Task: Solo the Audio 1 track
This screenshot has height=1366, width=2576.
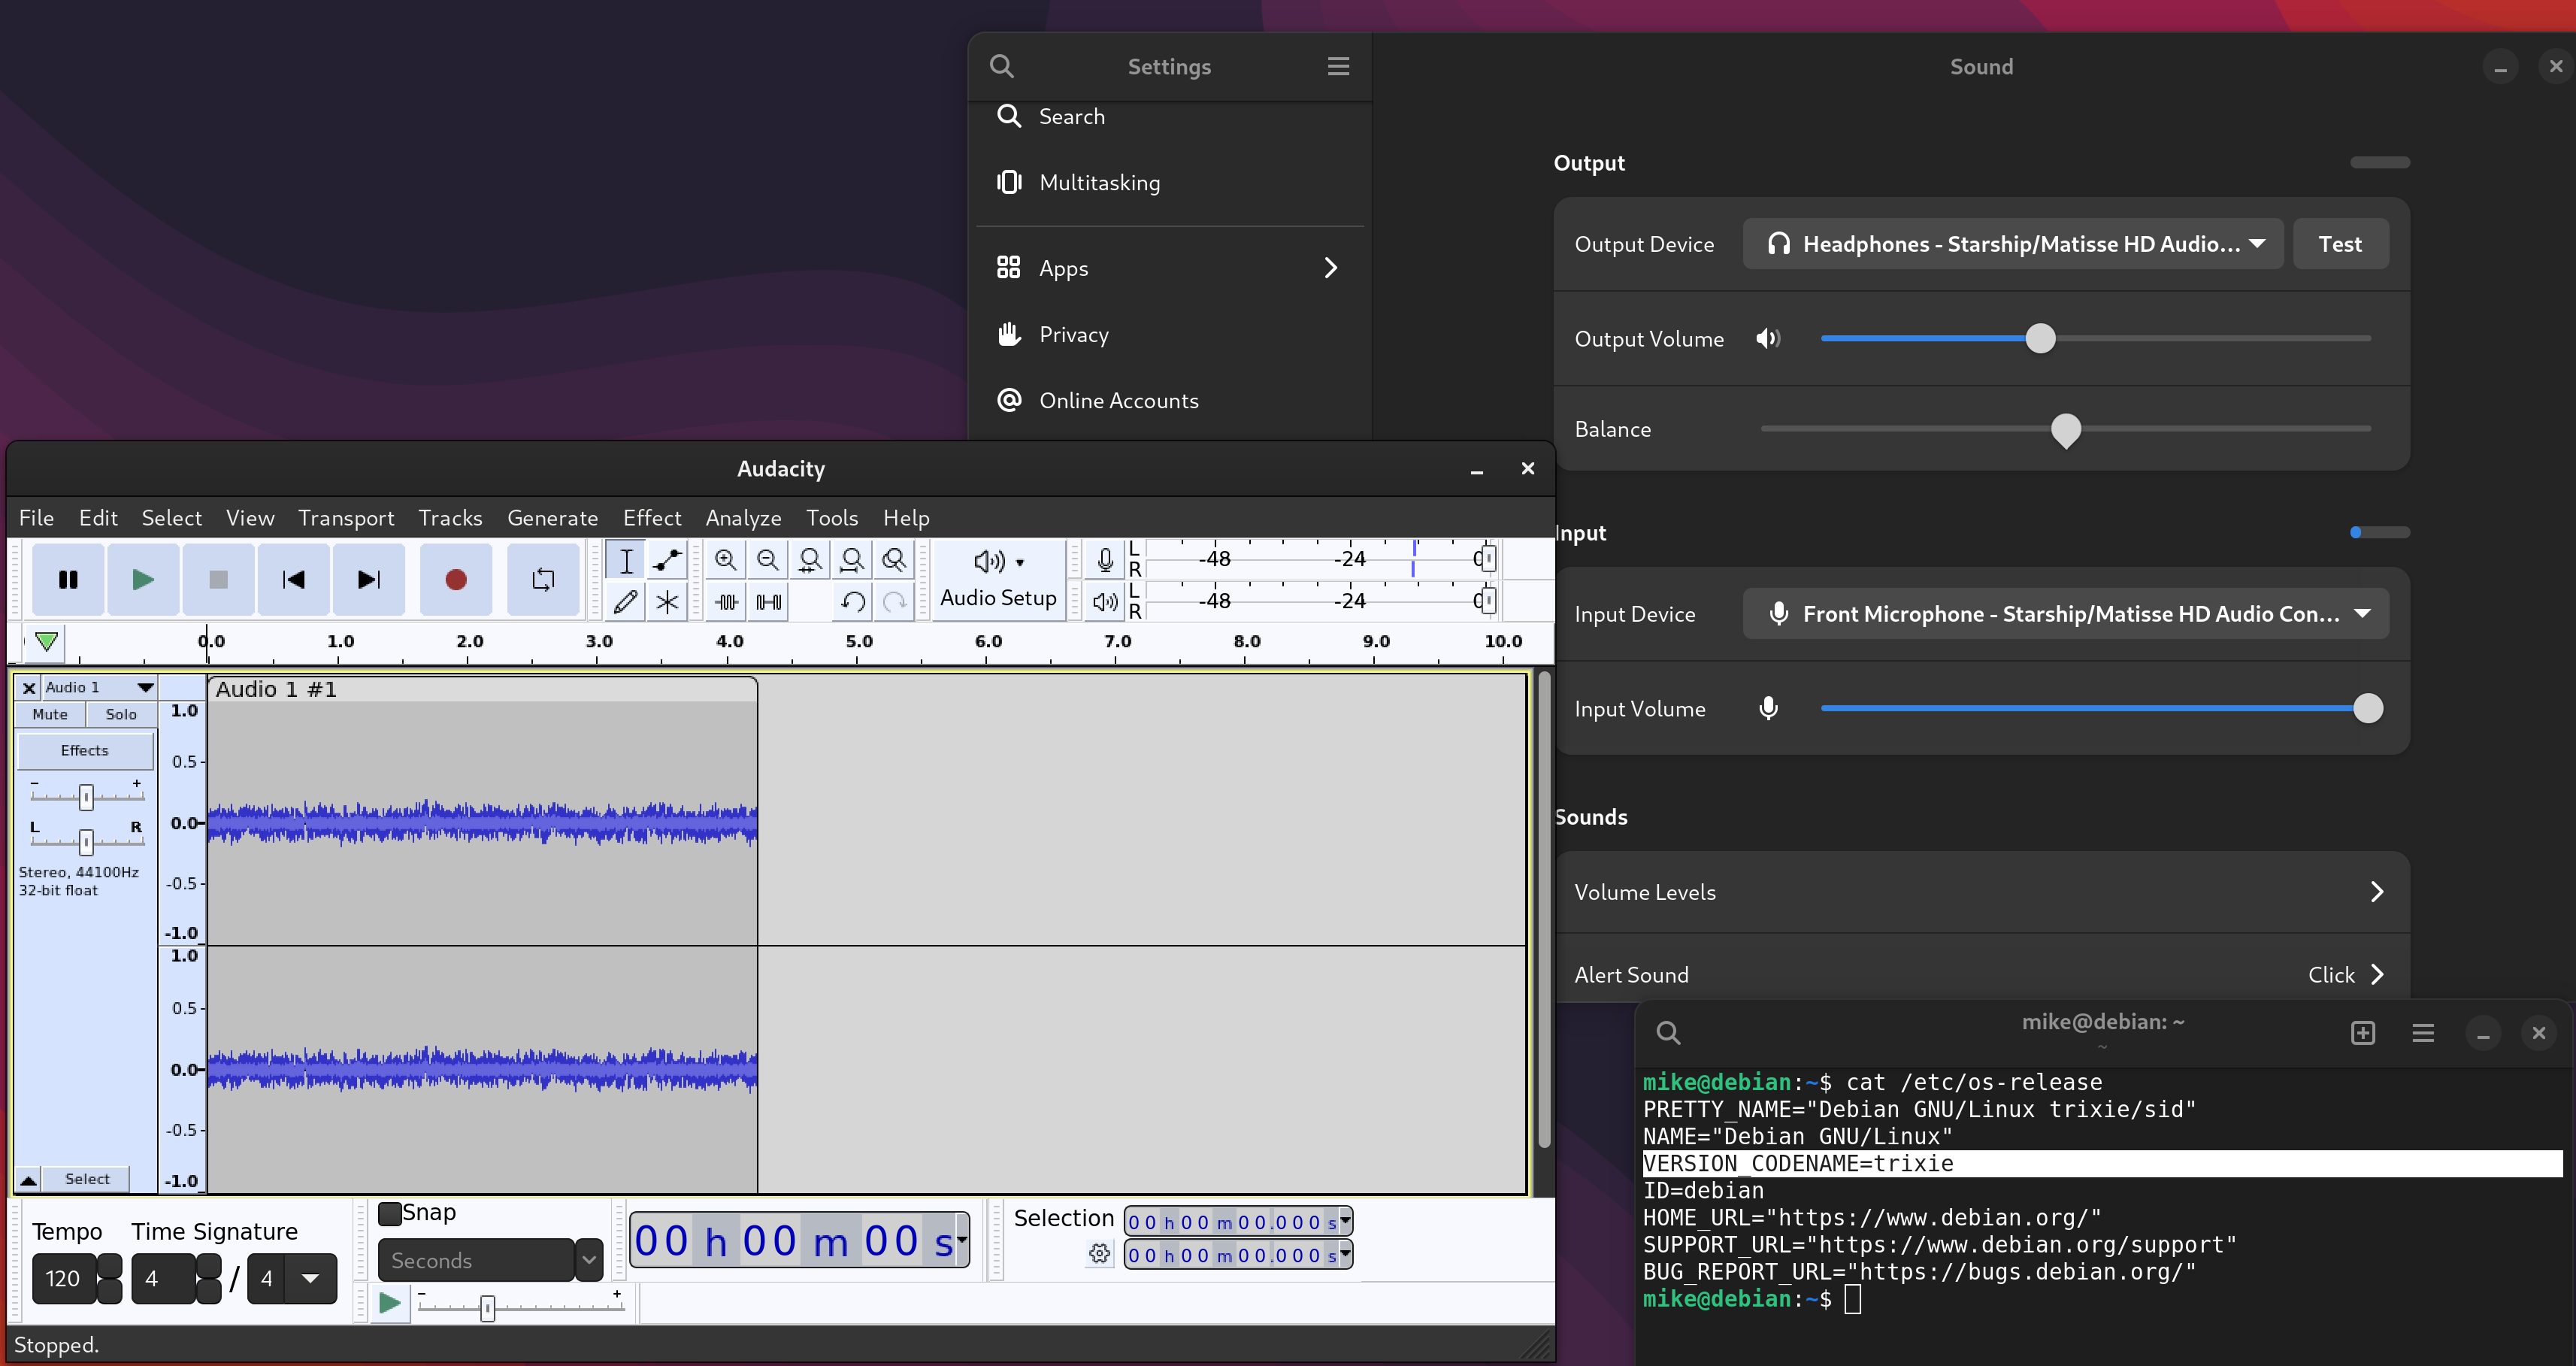Action: 121,714
